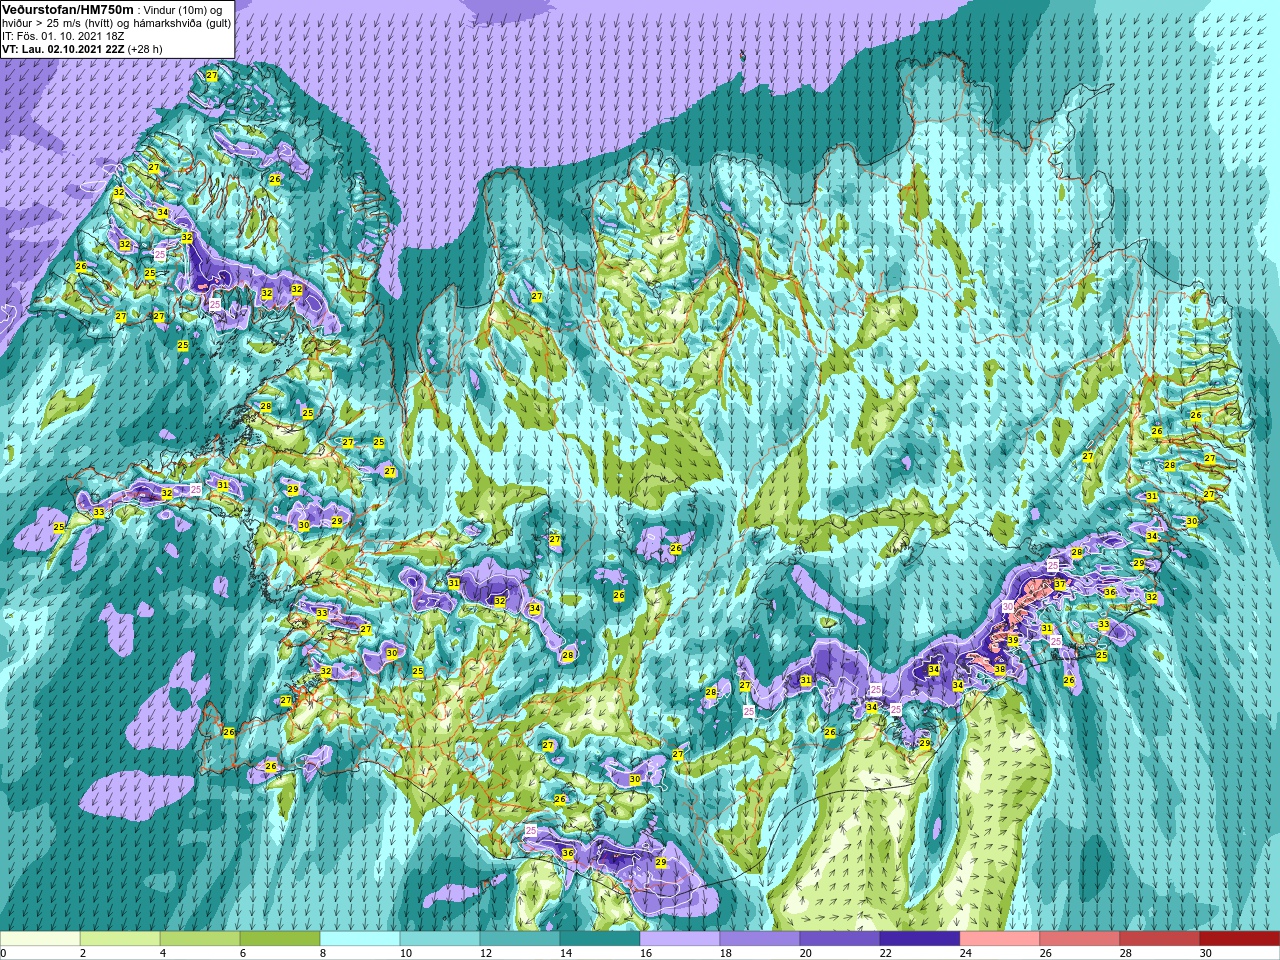
Task: Click the yellow 38 gust label
Action: (x=1000, y=669)
